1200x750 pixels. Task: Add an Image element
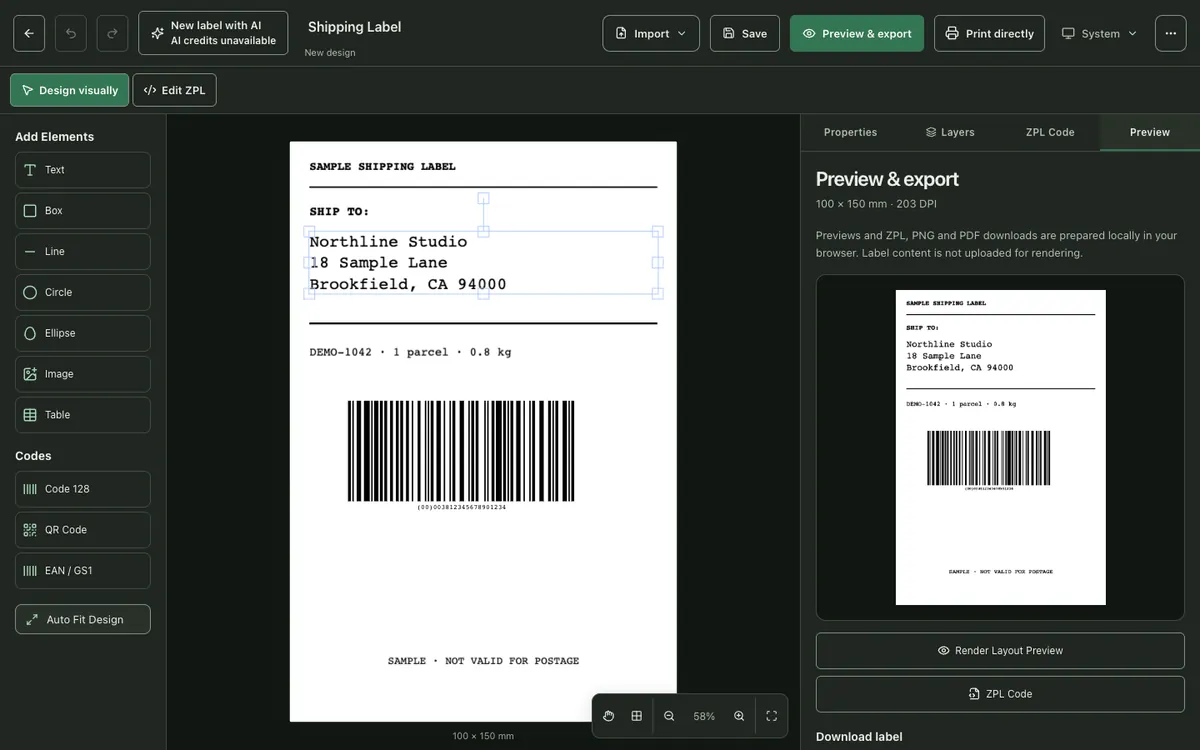coord(83,374)
